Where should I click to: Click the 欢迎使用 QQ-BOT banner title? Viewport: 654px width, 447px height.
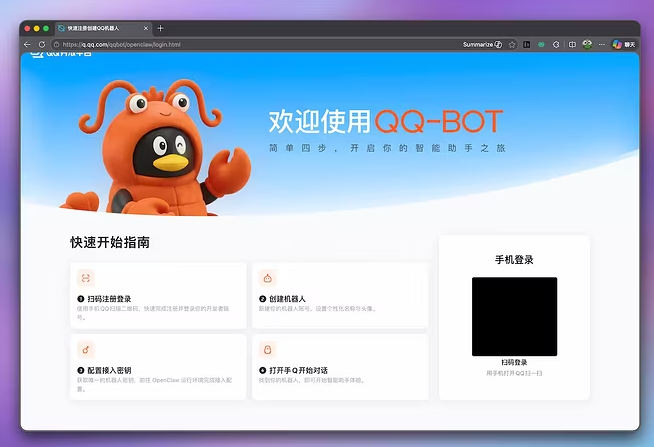click(x=386, y=122)
